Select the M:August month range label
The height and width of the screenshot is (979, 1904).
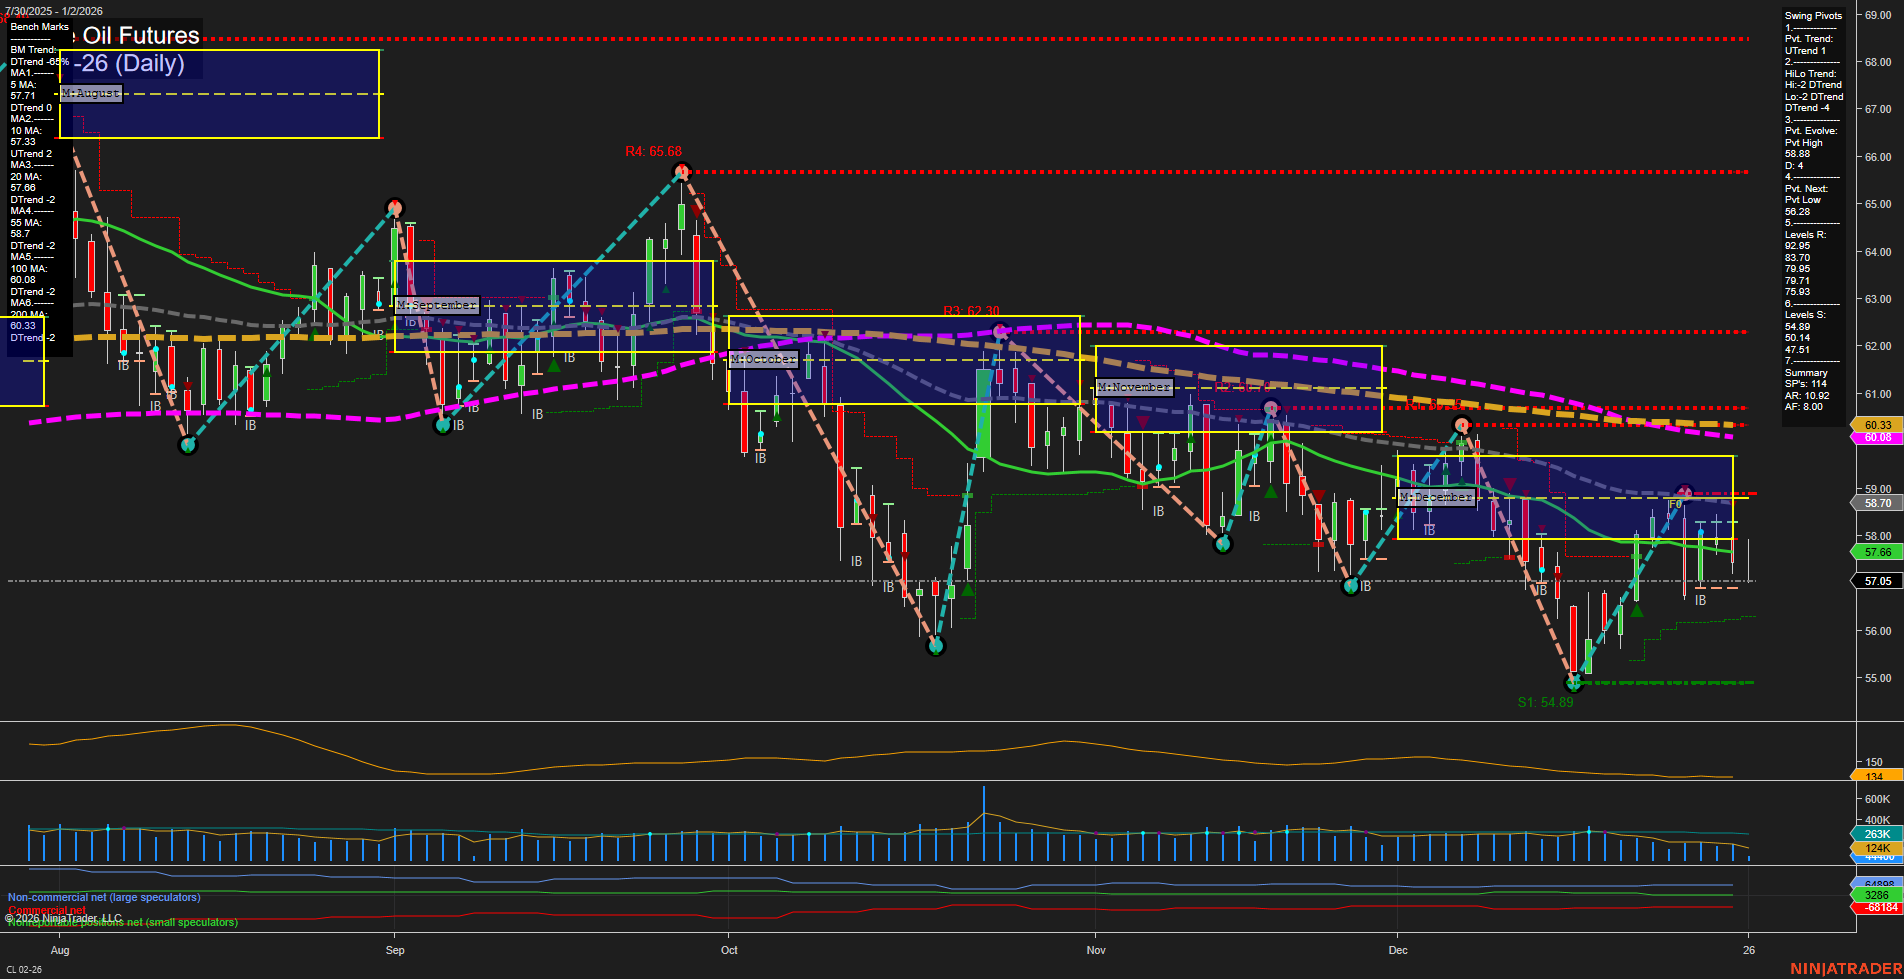(x=90, y=93)
